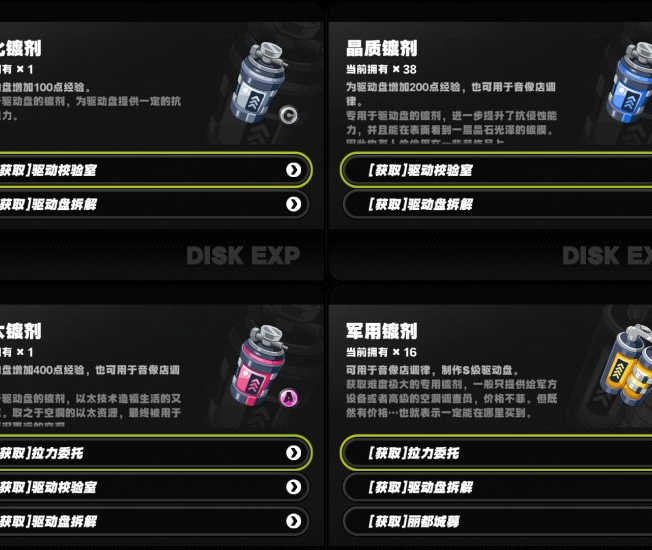Click the C rank badge icon
652x550 pixels.
289,115
